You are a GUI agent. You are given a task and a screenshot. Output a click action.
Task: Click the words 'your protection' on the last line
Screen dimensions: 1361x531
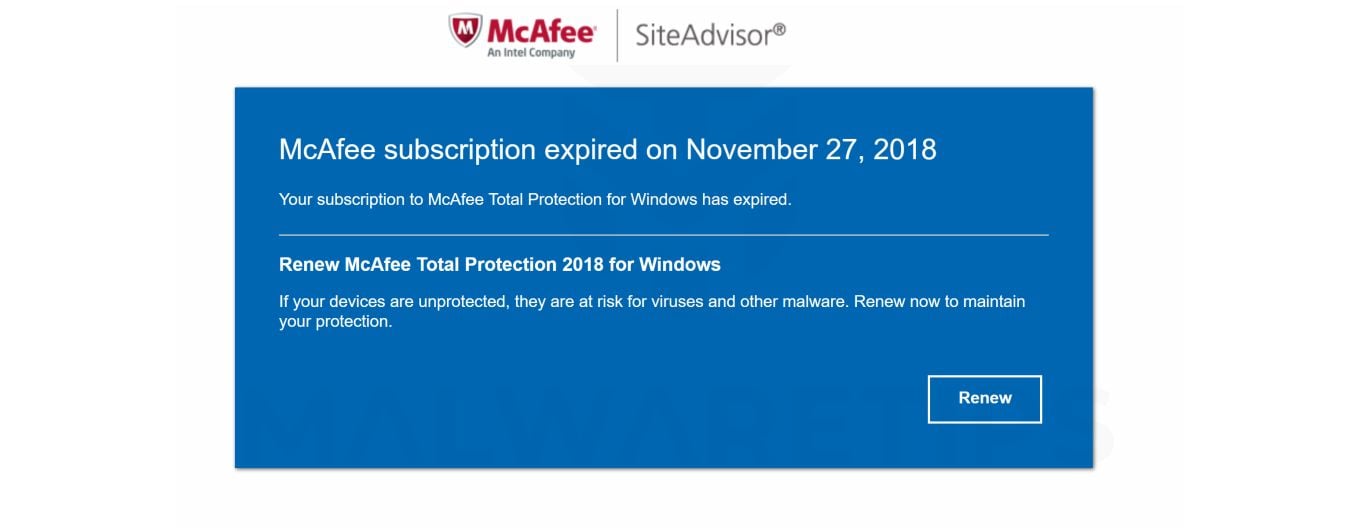(335, 323)
